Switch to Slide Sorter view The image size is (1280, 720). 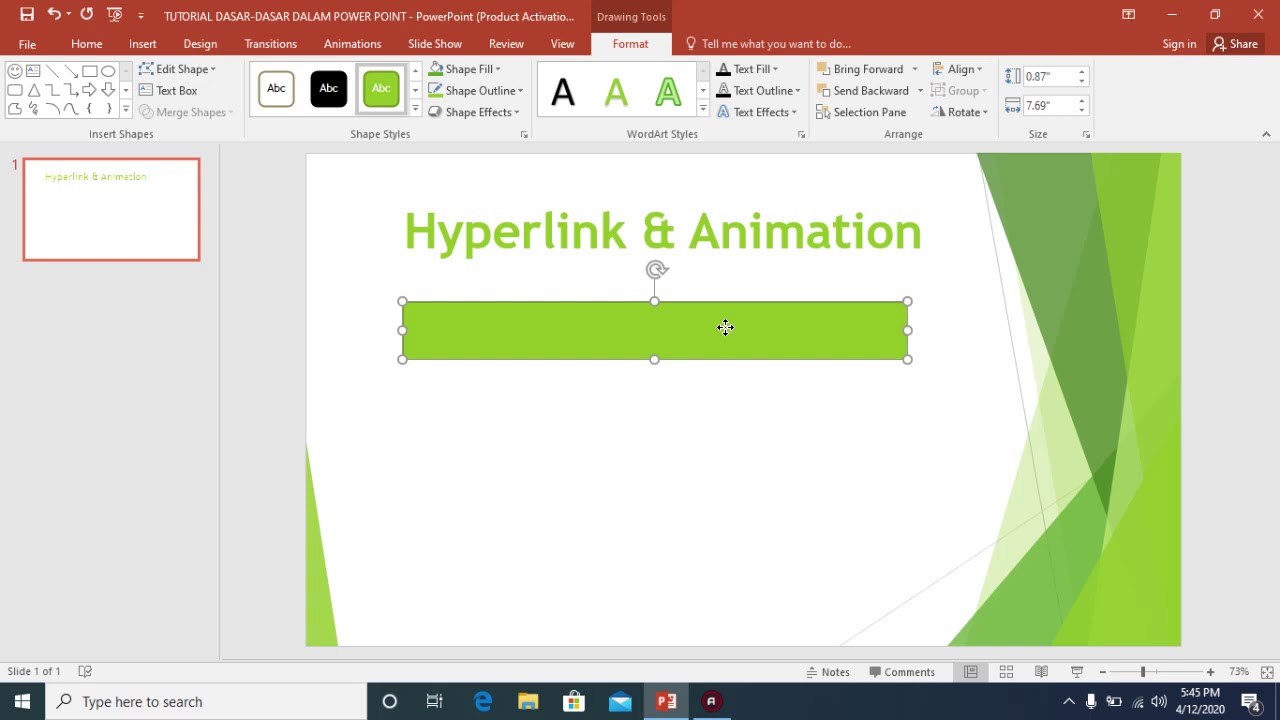[x=1006, y=672]
